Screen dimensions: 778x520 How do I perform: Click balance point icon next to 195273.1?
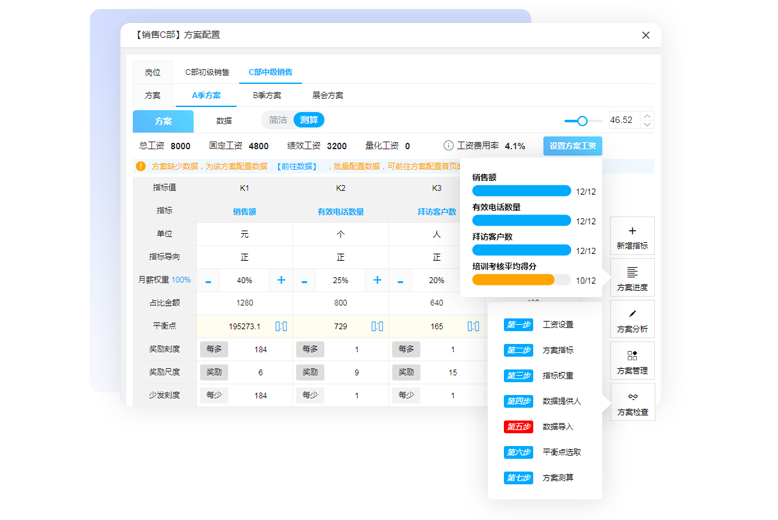(281, 326)
